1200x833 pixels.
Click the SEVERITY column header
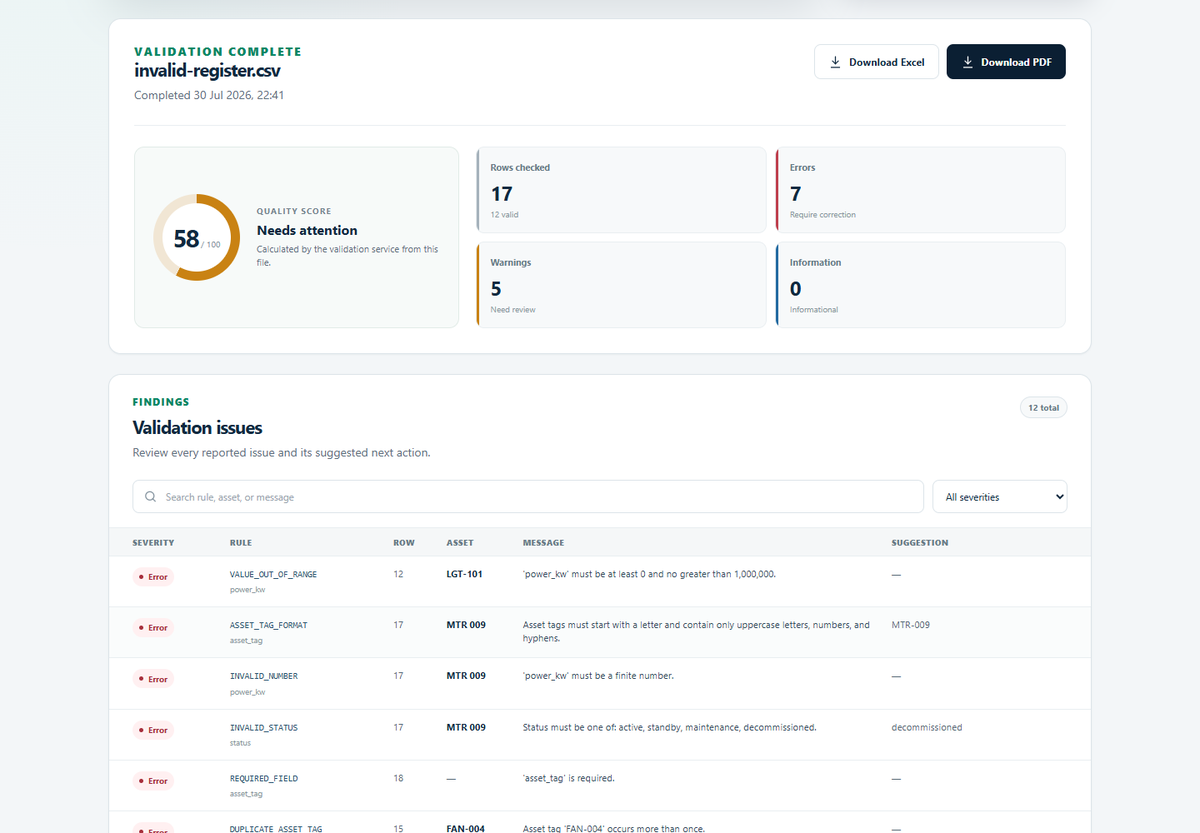[x=153, y=543]
